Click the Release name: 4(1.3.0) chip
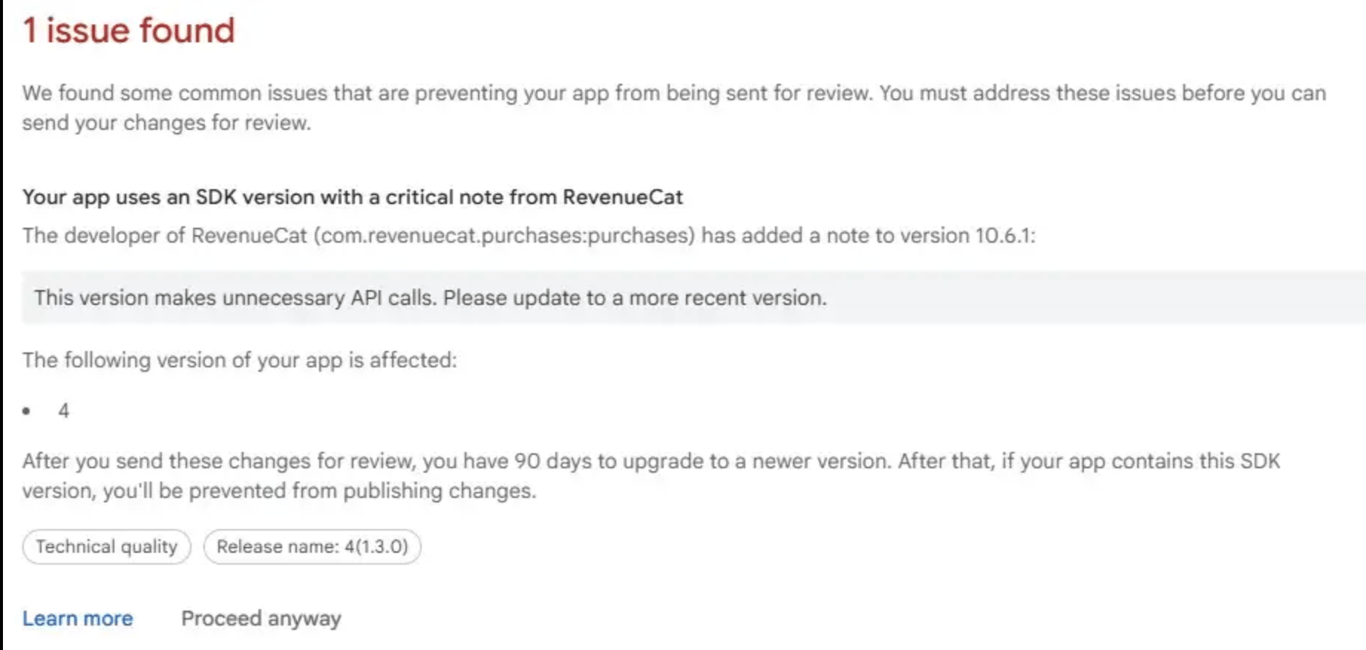This screenshot has width=1366, height=650. pos(312,547)
